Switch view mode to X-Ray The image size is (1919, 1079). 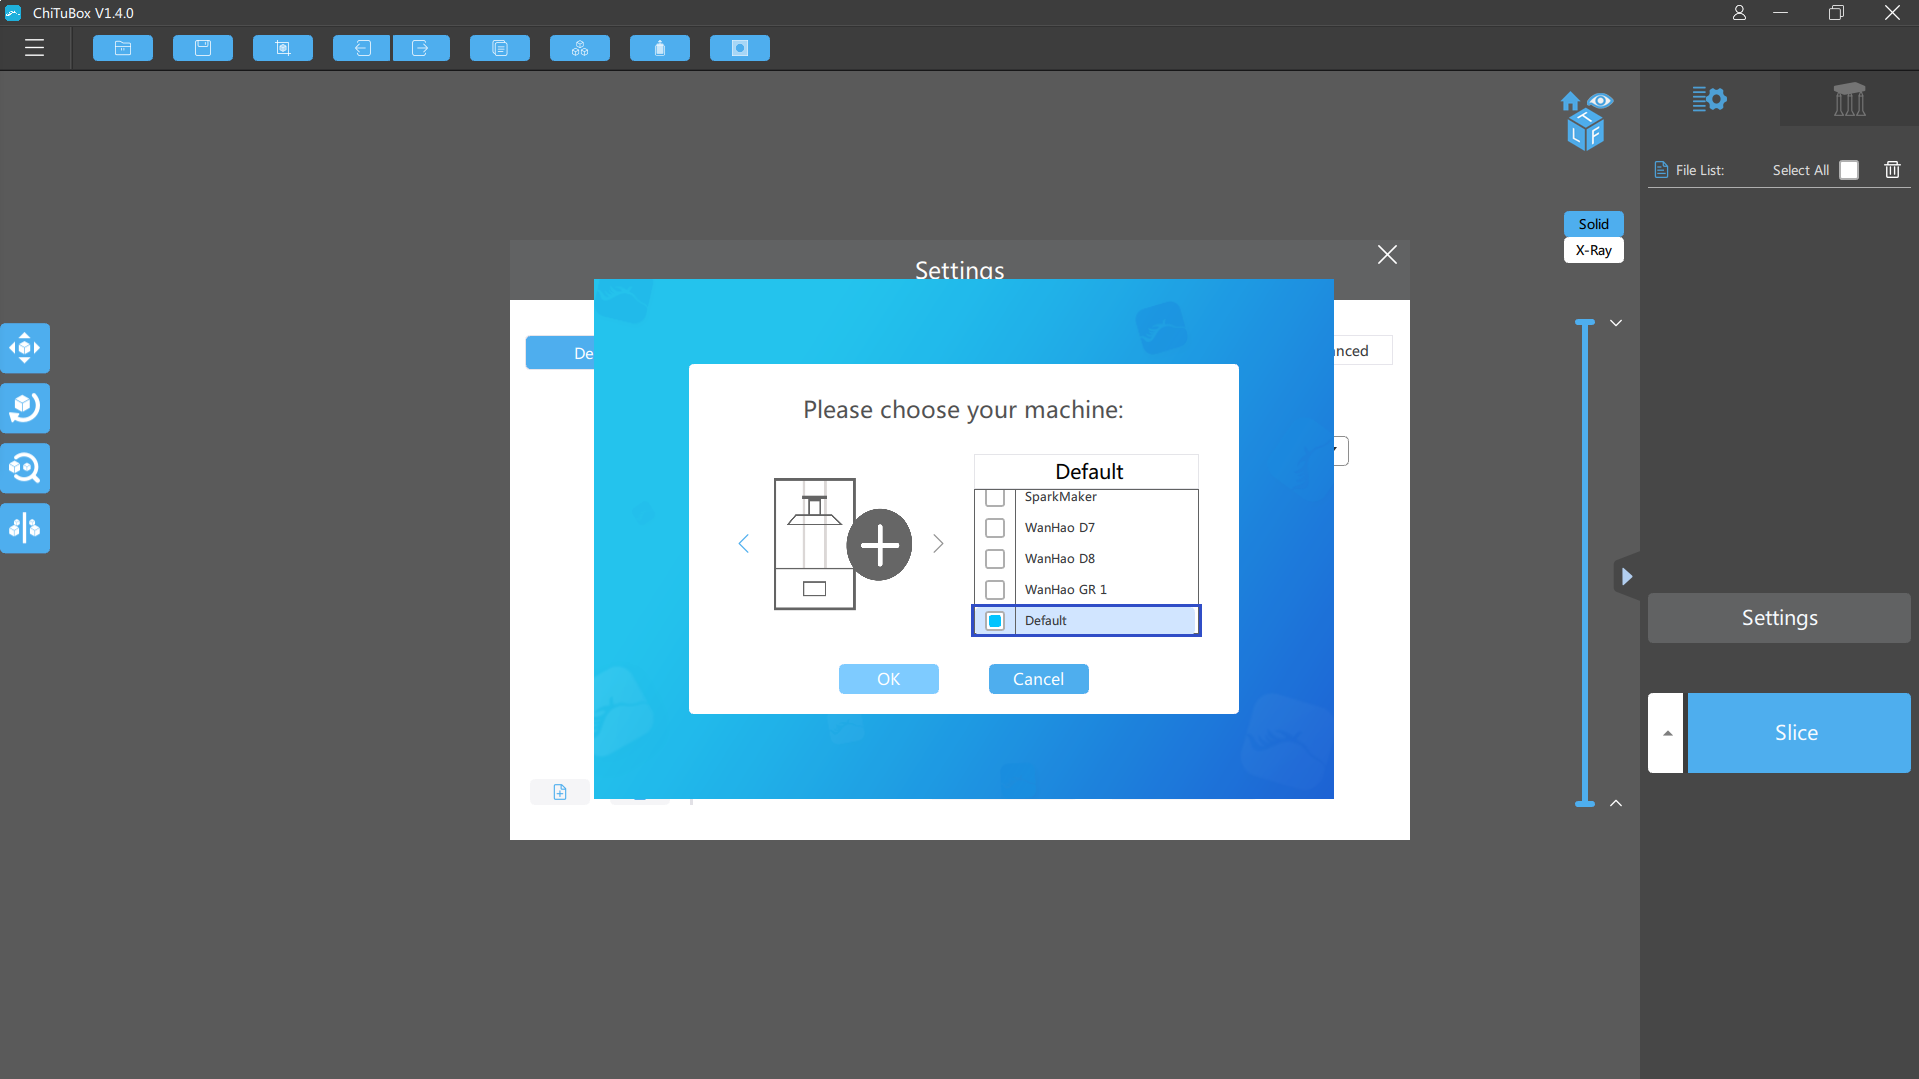coord(1593,251)
